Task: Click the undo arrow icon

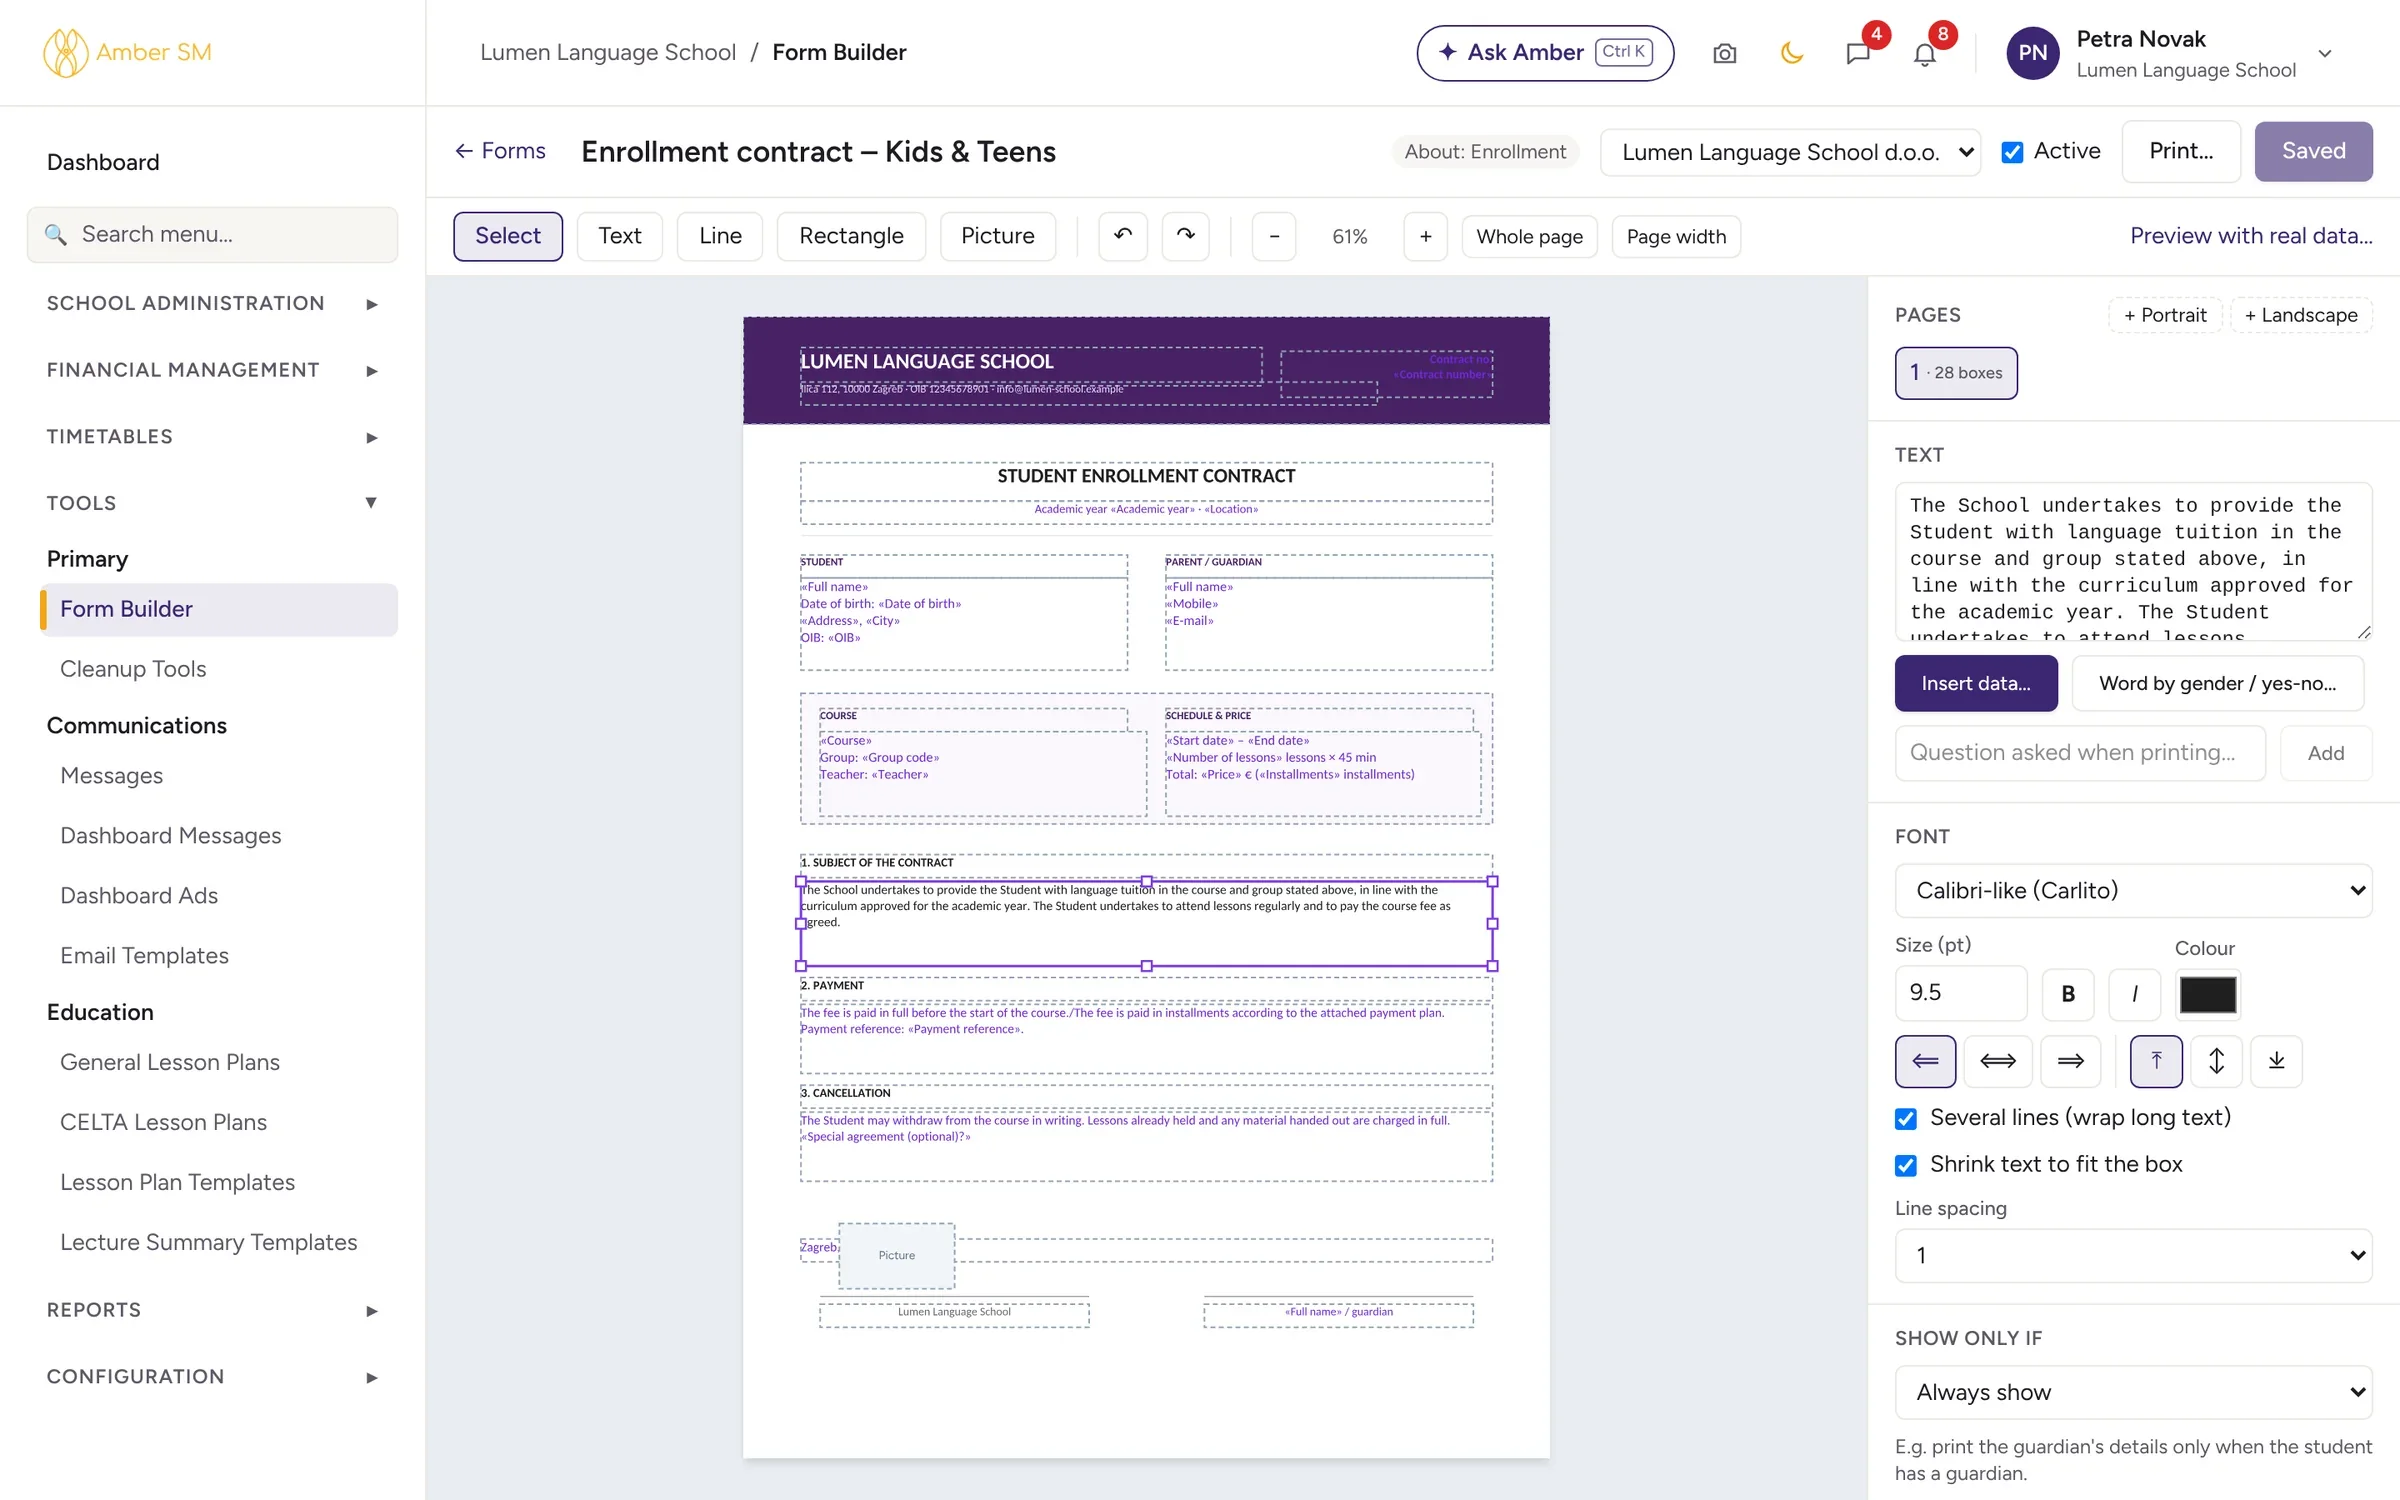Action: (1123, 236)
